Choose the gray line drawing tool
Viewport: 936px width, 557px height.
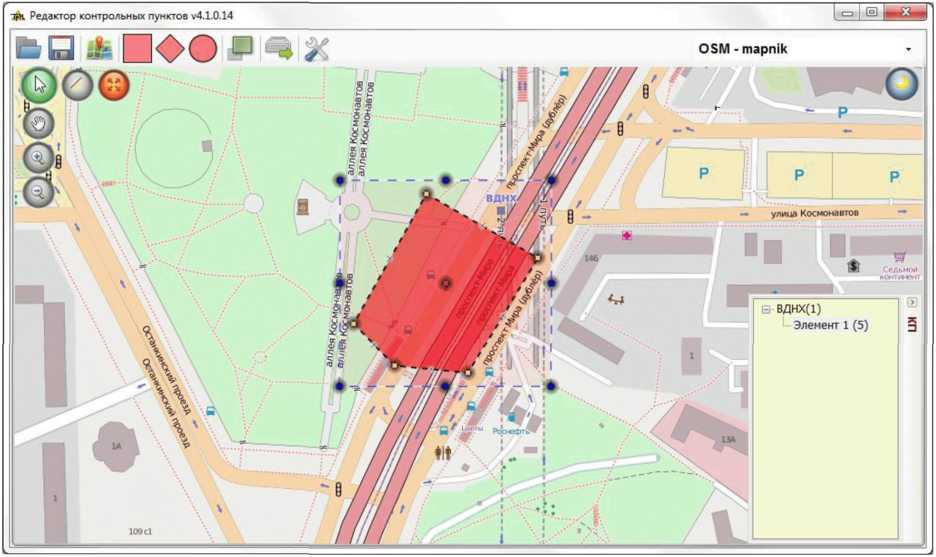[x=78, y=85]
